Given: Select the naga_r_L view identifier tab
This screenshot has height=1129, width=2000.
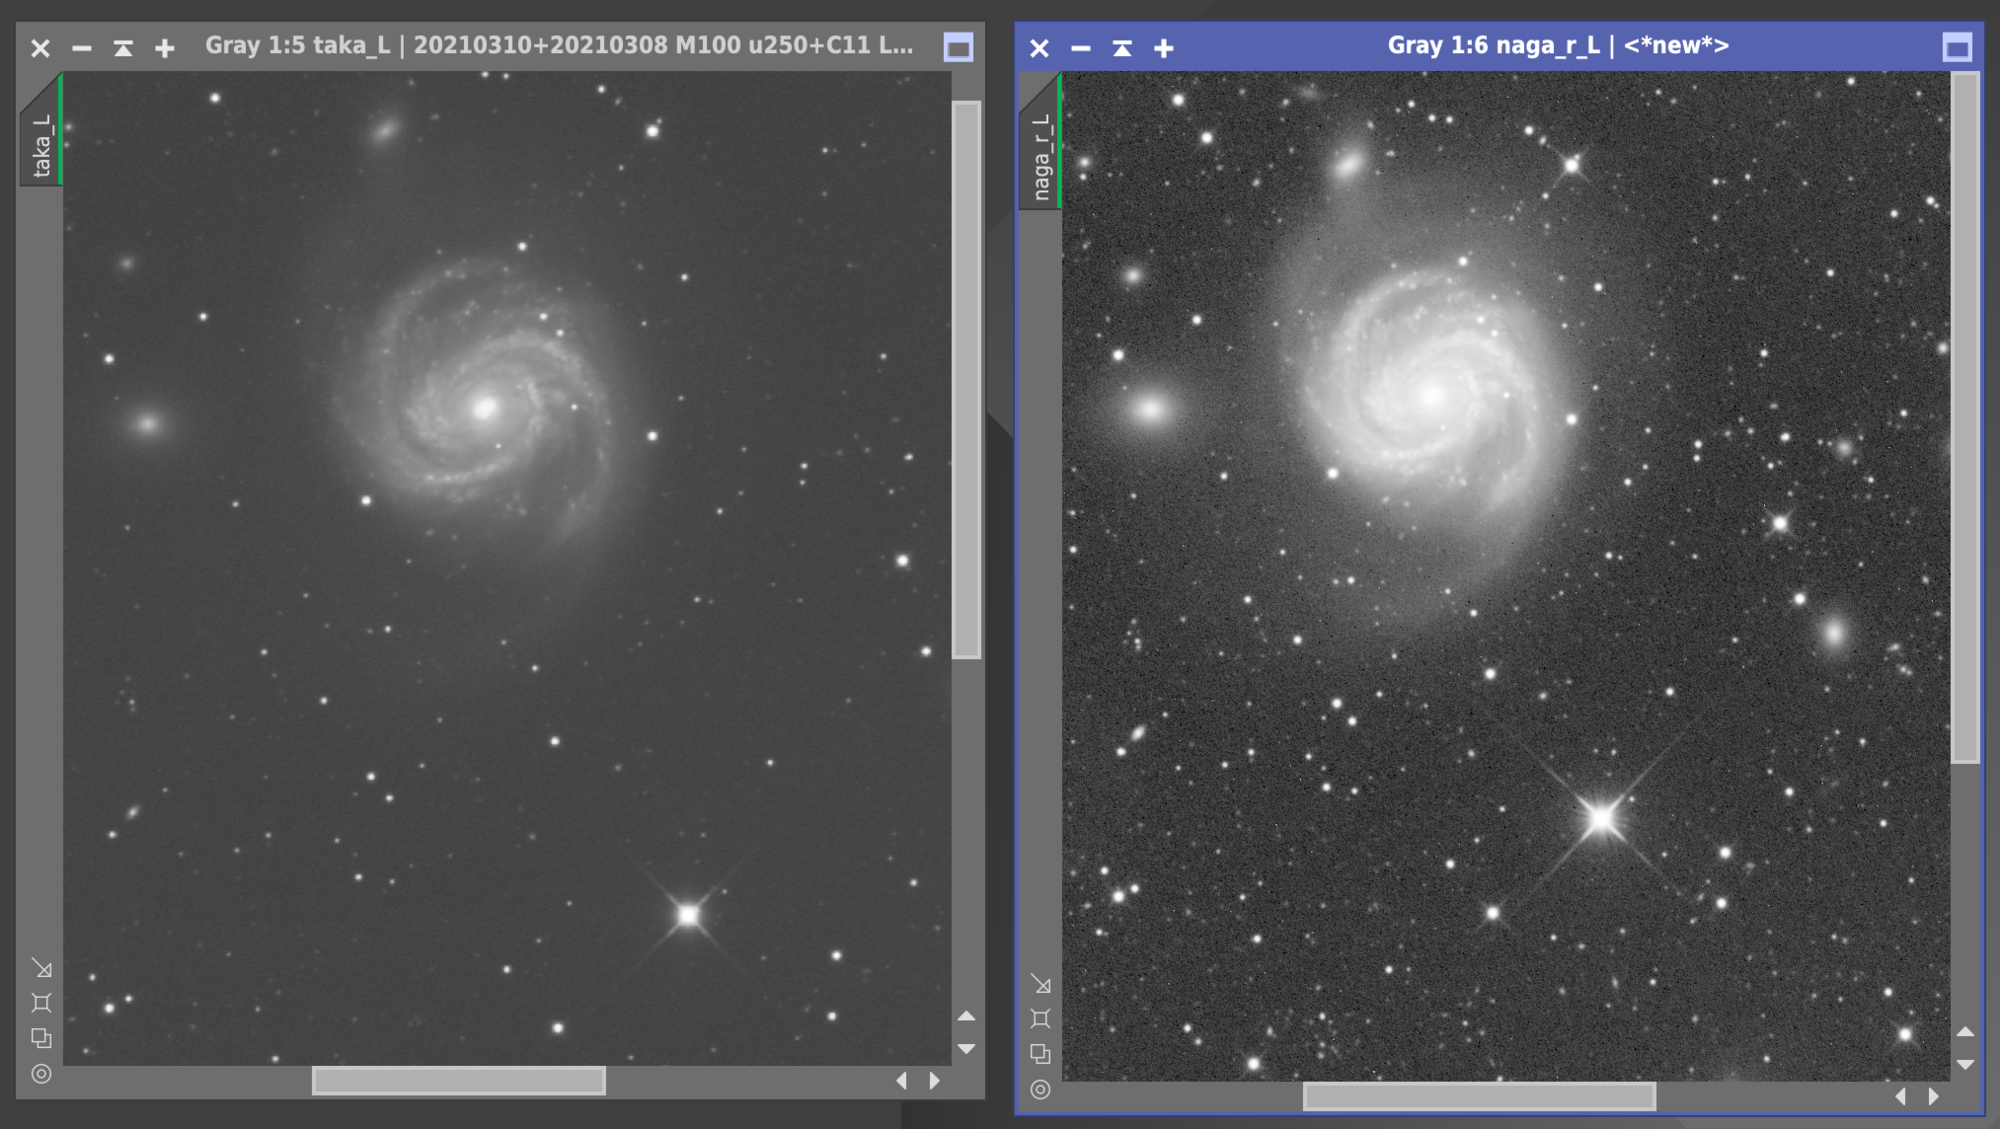Looking at the screenshot, I should (x=1040, y=143).
